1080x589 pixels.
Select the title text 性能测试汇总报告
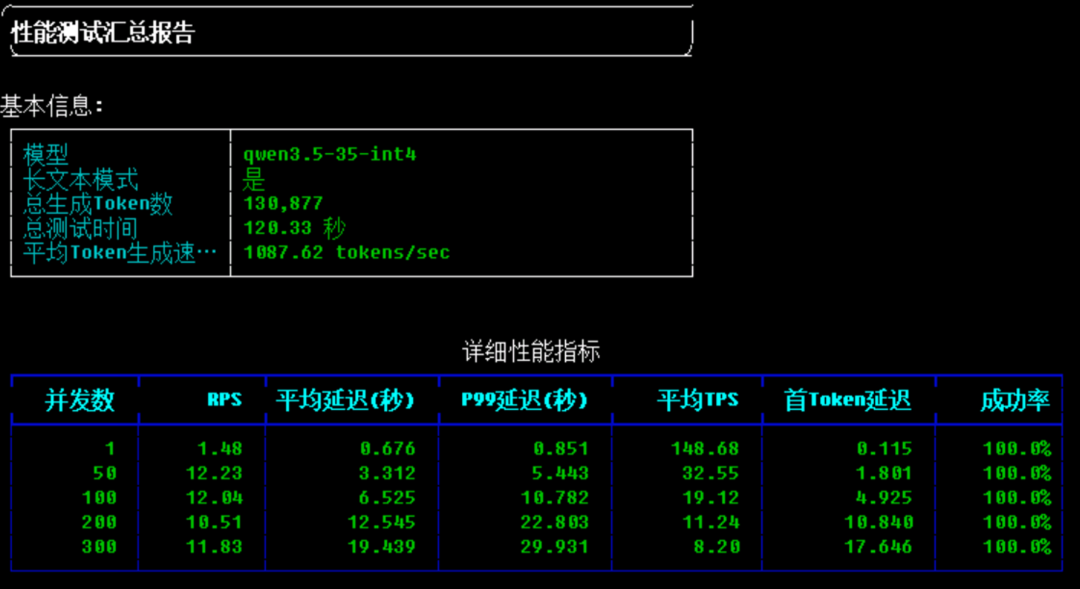(x=103, y=32)
